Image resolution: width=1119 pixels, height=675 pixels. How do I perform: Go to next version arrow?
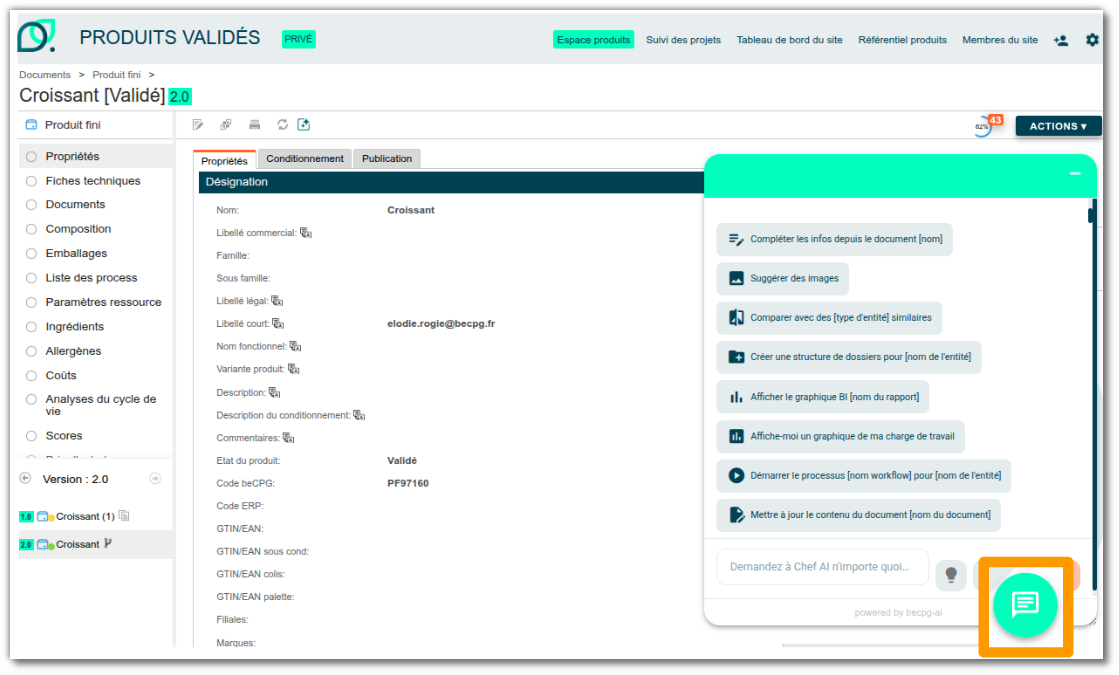click(x=155, y=479)
